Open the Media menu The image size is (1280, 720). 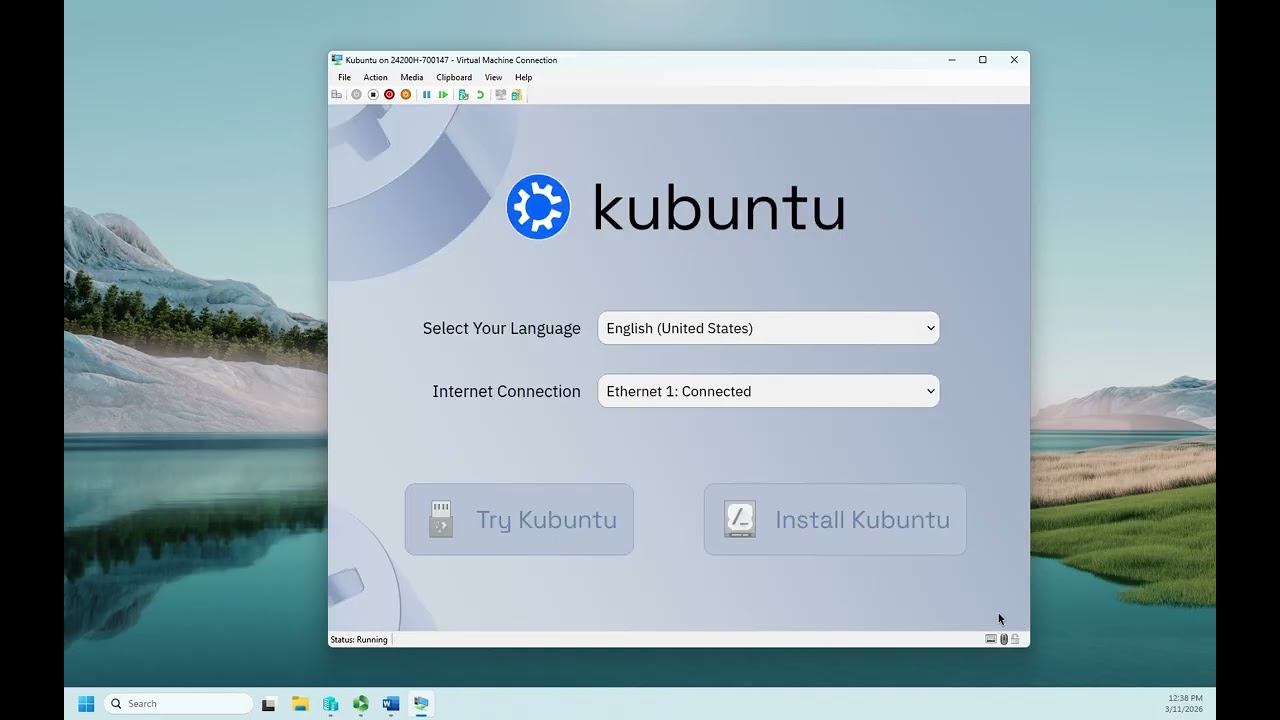click(x=411, y=77)
